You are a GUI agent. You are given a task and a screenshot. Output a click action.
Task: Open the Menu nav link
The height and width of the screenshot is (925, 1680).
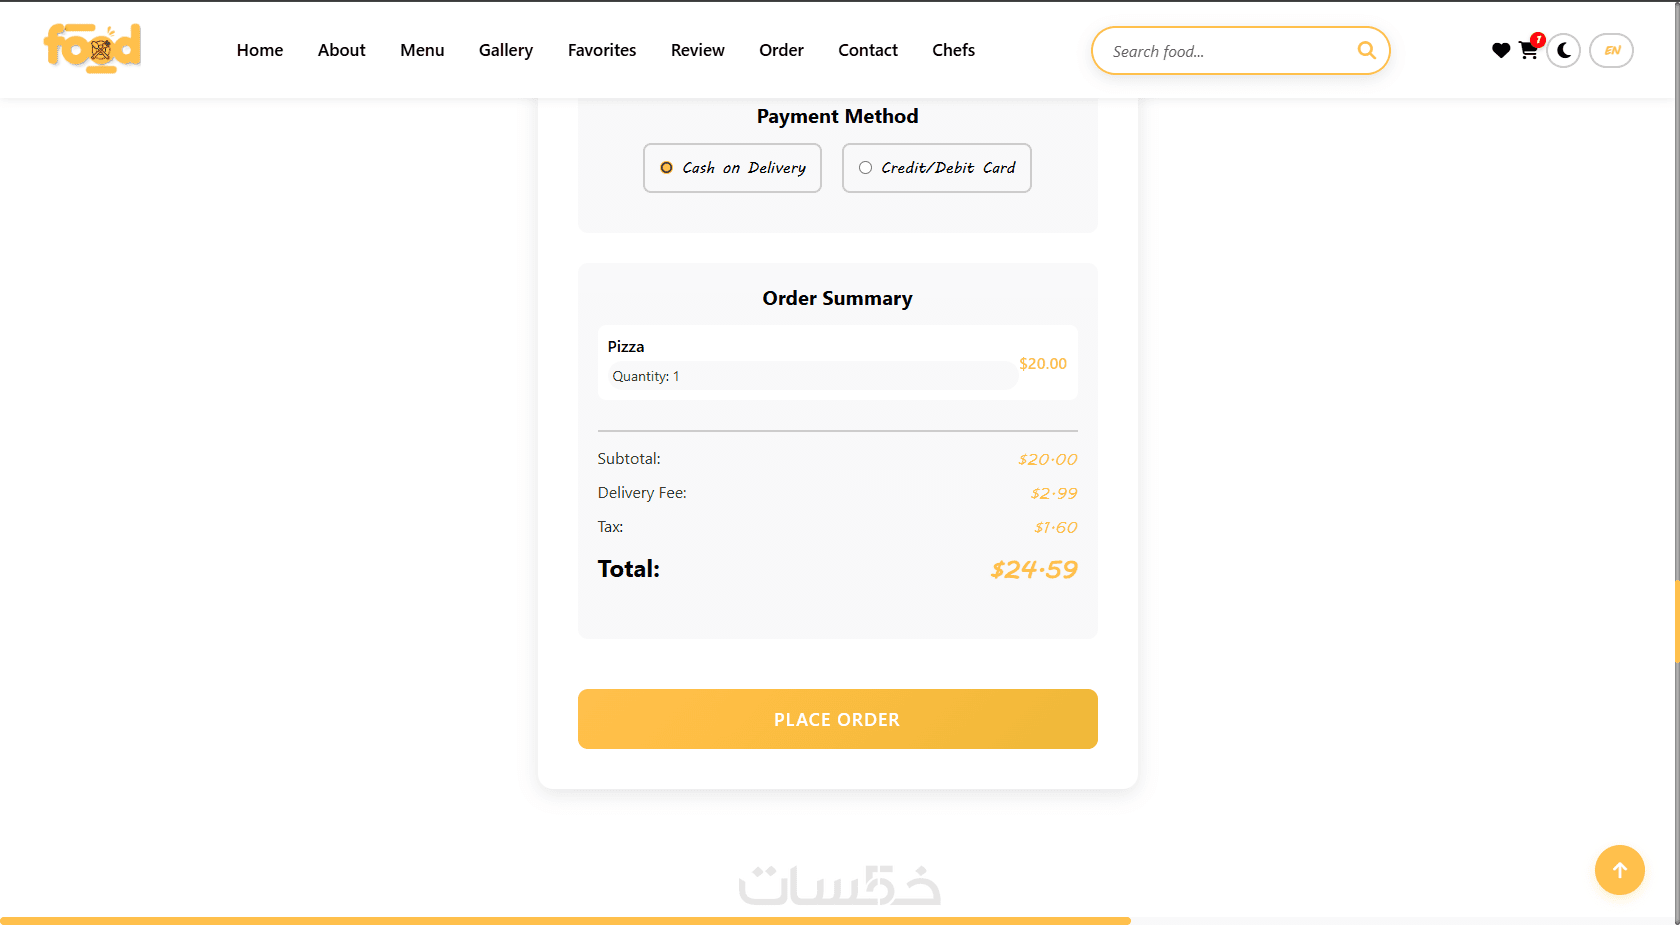[422, 50]
